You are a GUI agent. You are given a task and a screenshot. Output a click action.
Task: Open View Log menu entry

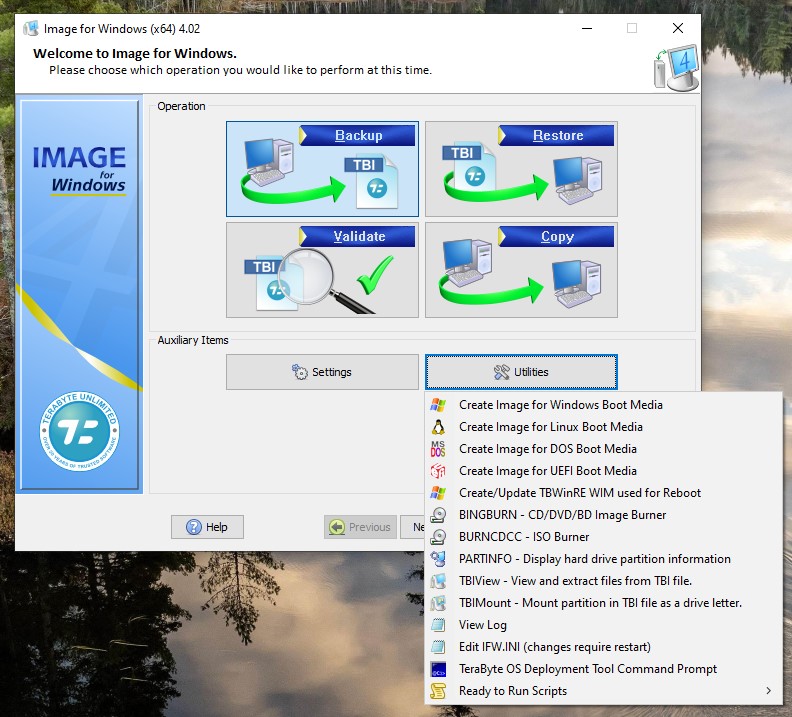[604, 625]
